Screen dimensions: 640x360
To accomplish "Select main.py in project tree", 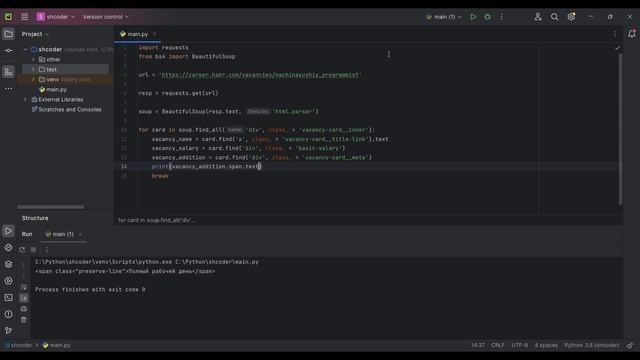I will pos(56,89).
